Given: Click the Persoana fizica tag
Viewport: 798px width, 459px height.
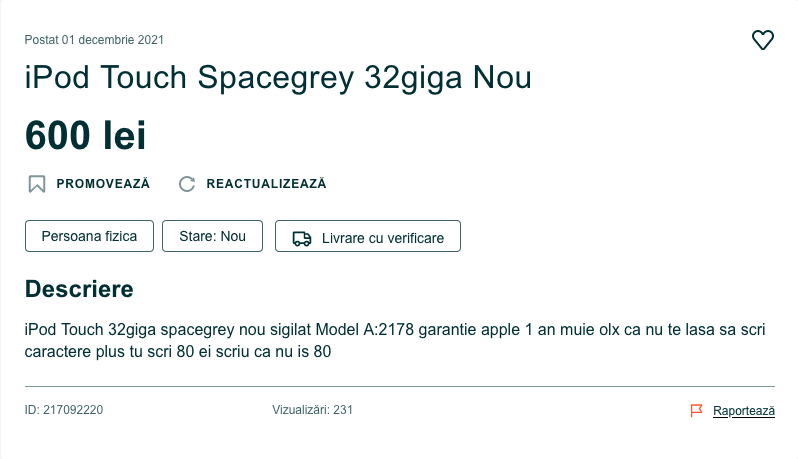Looking at the screenshot, I should (x=89, y=236).
